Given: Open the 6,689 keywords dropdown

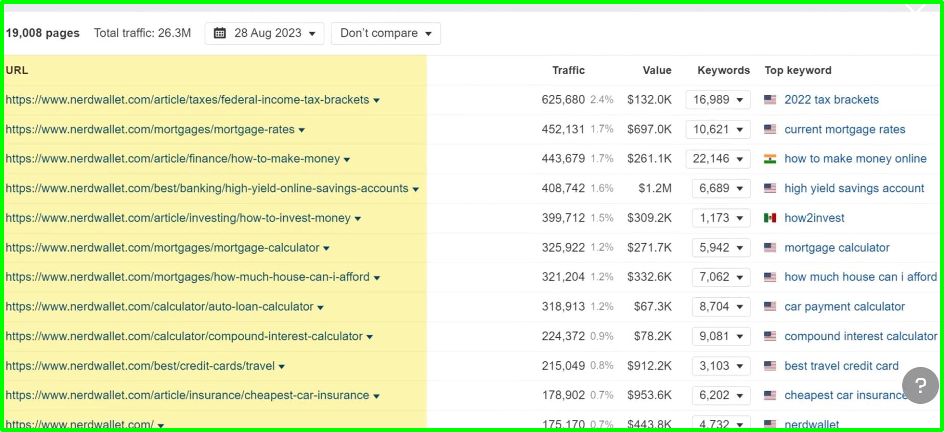Looking at the screenshot, I should click(721, 188).
